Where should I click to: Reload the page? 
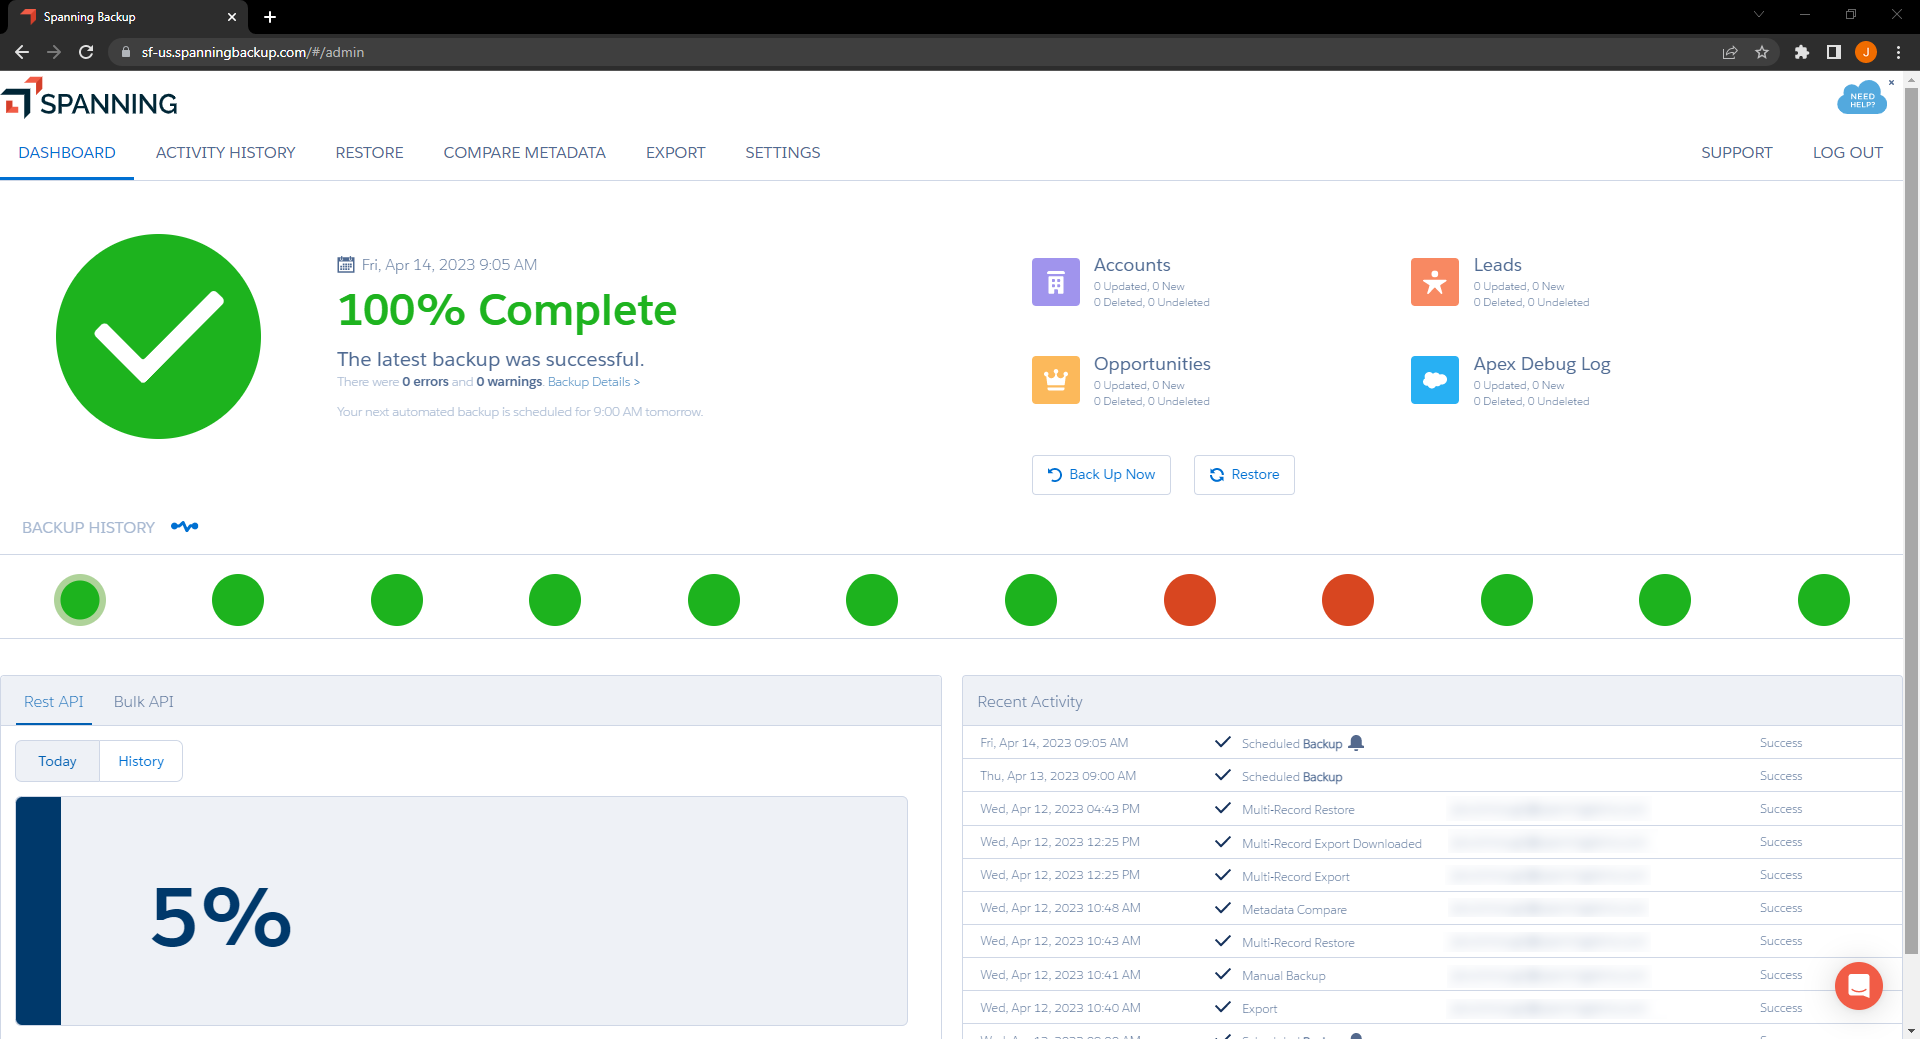[86, 52]
